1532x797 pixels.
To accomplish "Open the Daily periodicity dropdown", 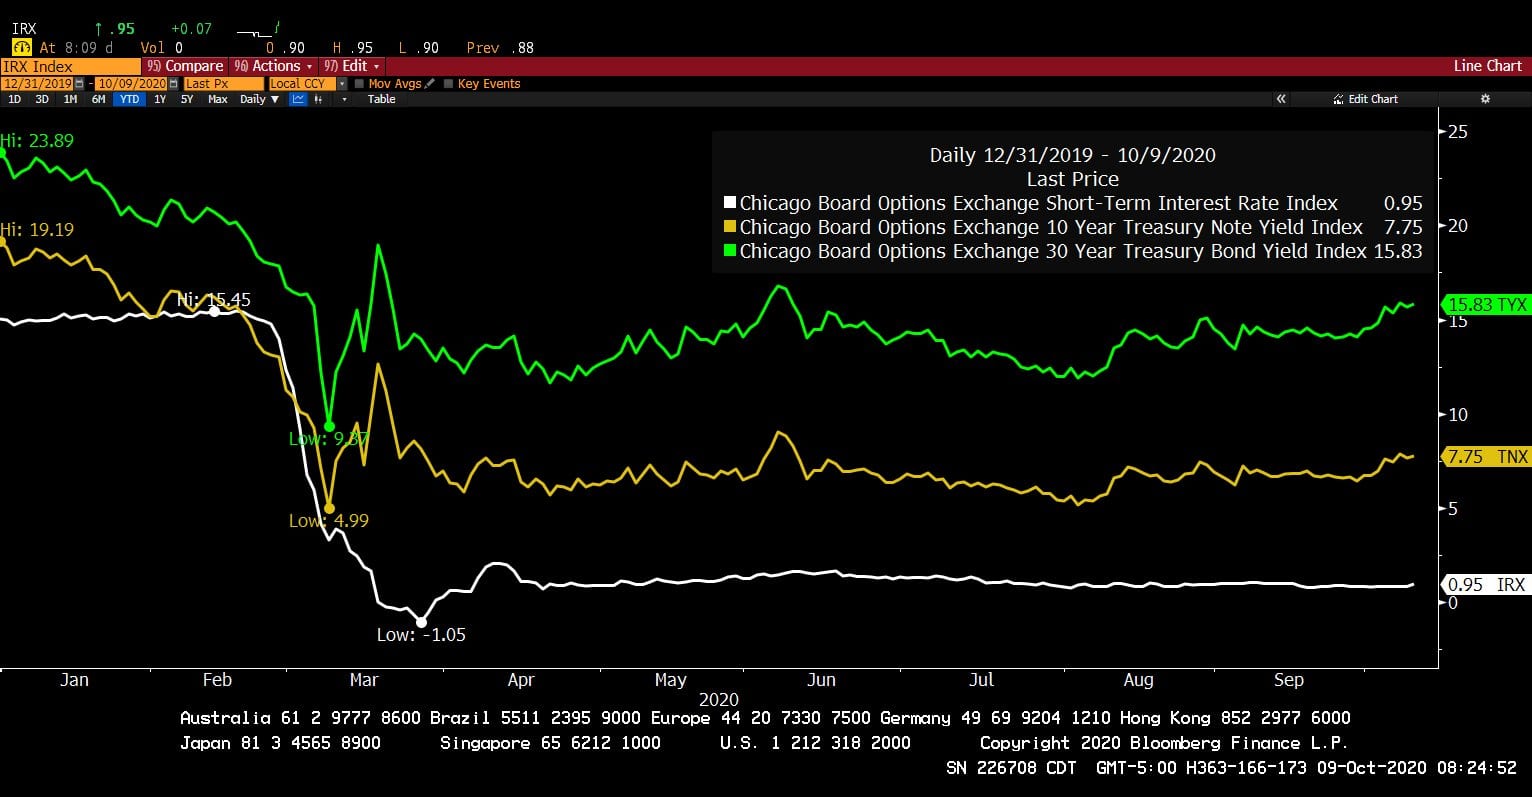I will click(260, 99).
